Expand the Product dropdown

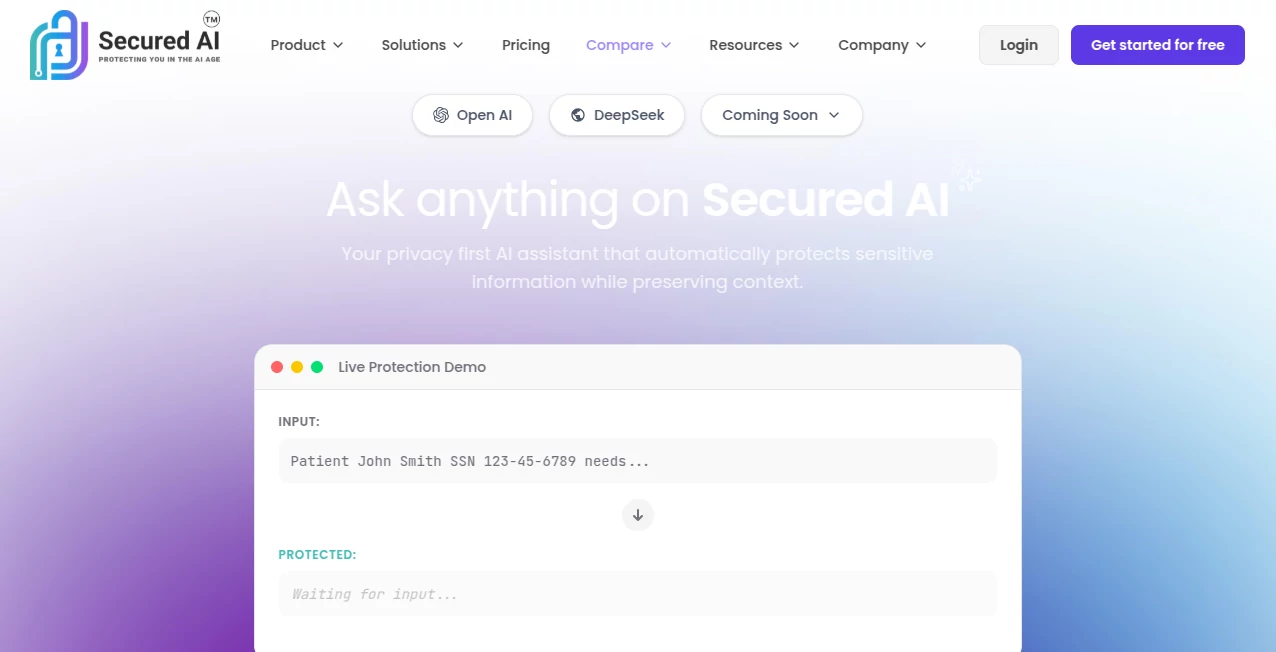point(306,45)
